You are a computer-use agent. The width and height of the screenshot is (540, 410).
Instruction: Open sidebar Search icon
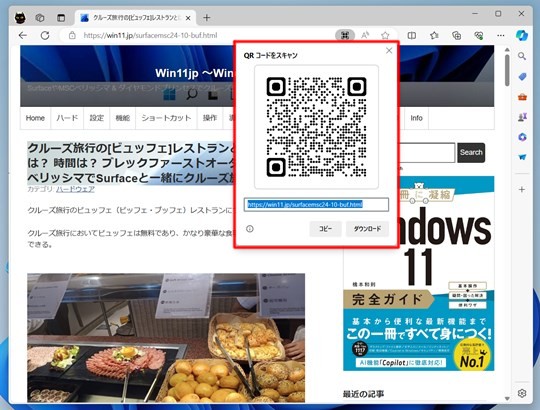pyautogui.click(x=522, y=56)
